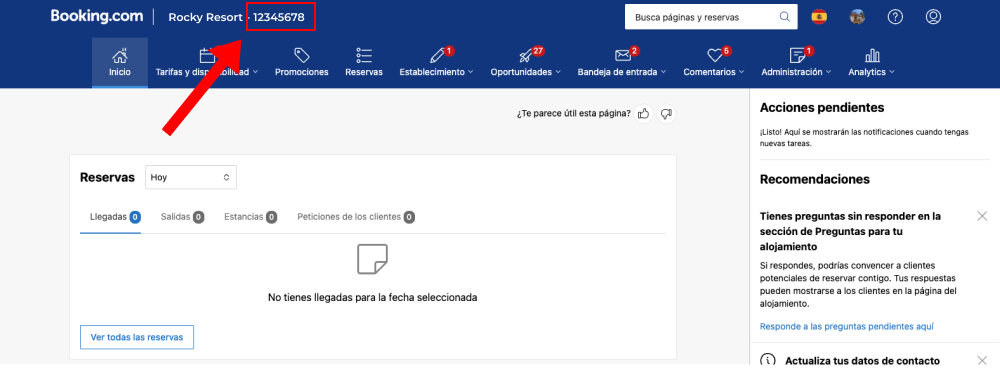Screen dimensions: 1000x372
Task: Click the search magnifier icon
Action: pos(784,17)
